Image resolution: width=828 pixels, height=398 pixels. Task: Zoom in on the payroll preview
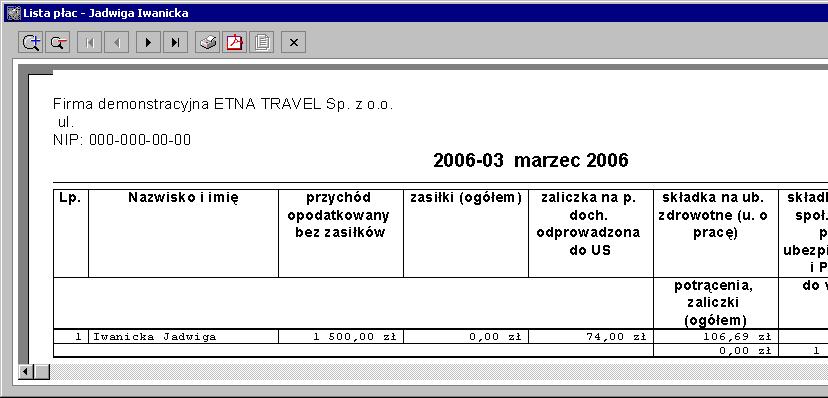pyautogui.click(x=31, y=43)
